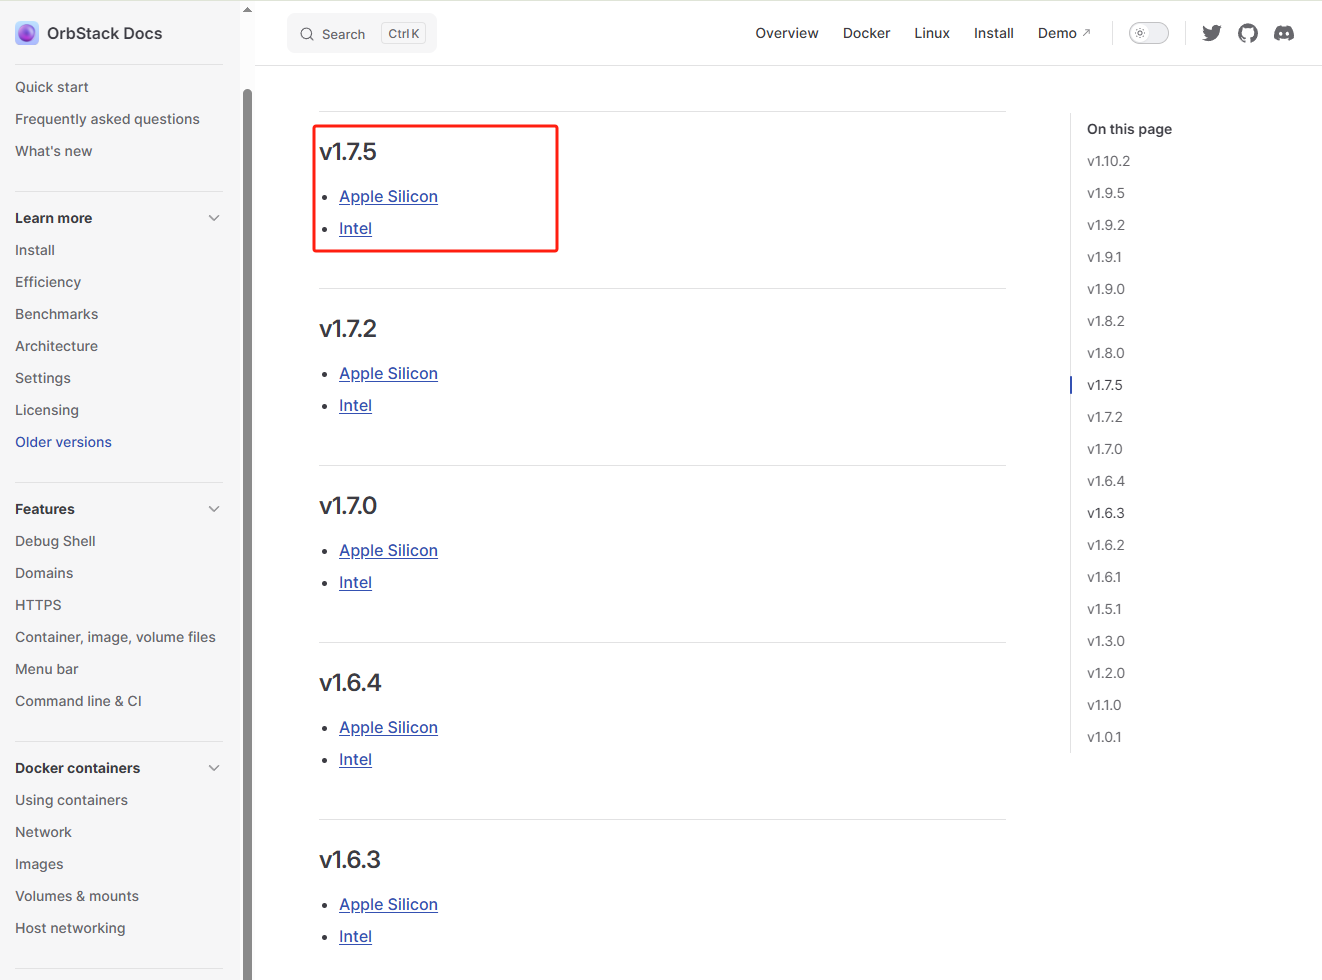Click the search magnifier icon

coord(307,34)
